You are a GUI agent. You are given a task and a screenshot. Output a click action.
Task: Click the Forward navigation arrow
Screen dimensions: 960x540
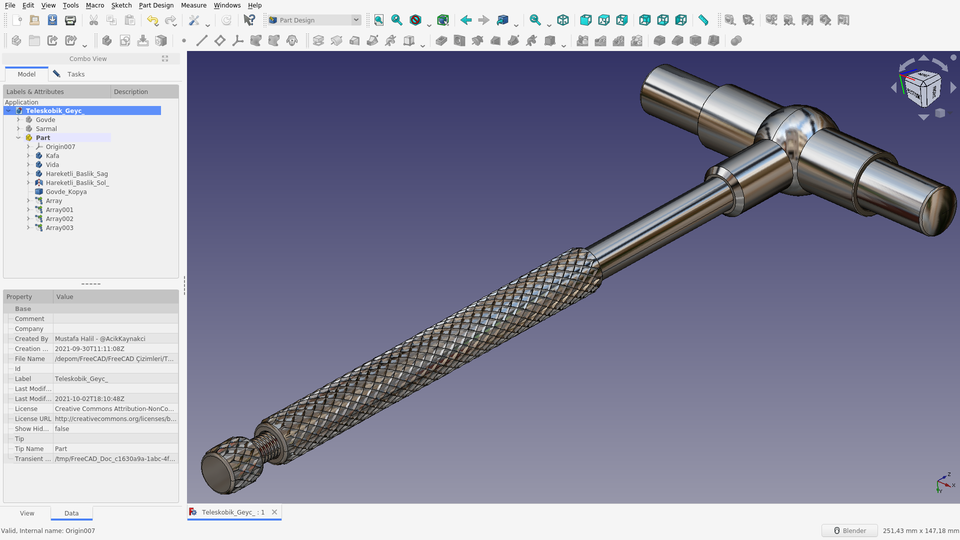pyautogui.click(x=484, y=20)
